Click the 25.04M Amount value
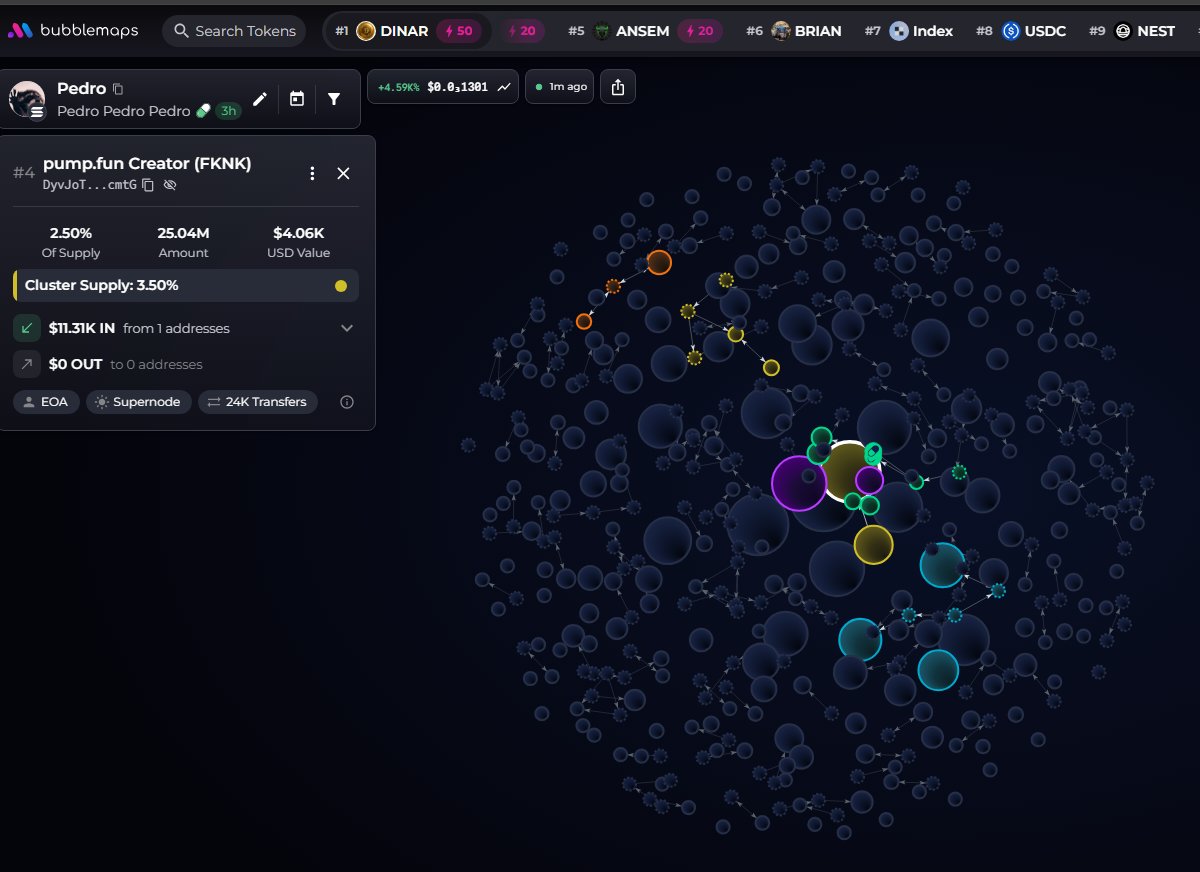The height and width of the screenshot is (872, 1200). 183,233
